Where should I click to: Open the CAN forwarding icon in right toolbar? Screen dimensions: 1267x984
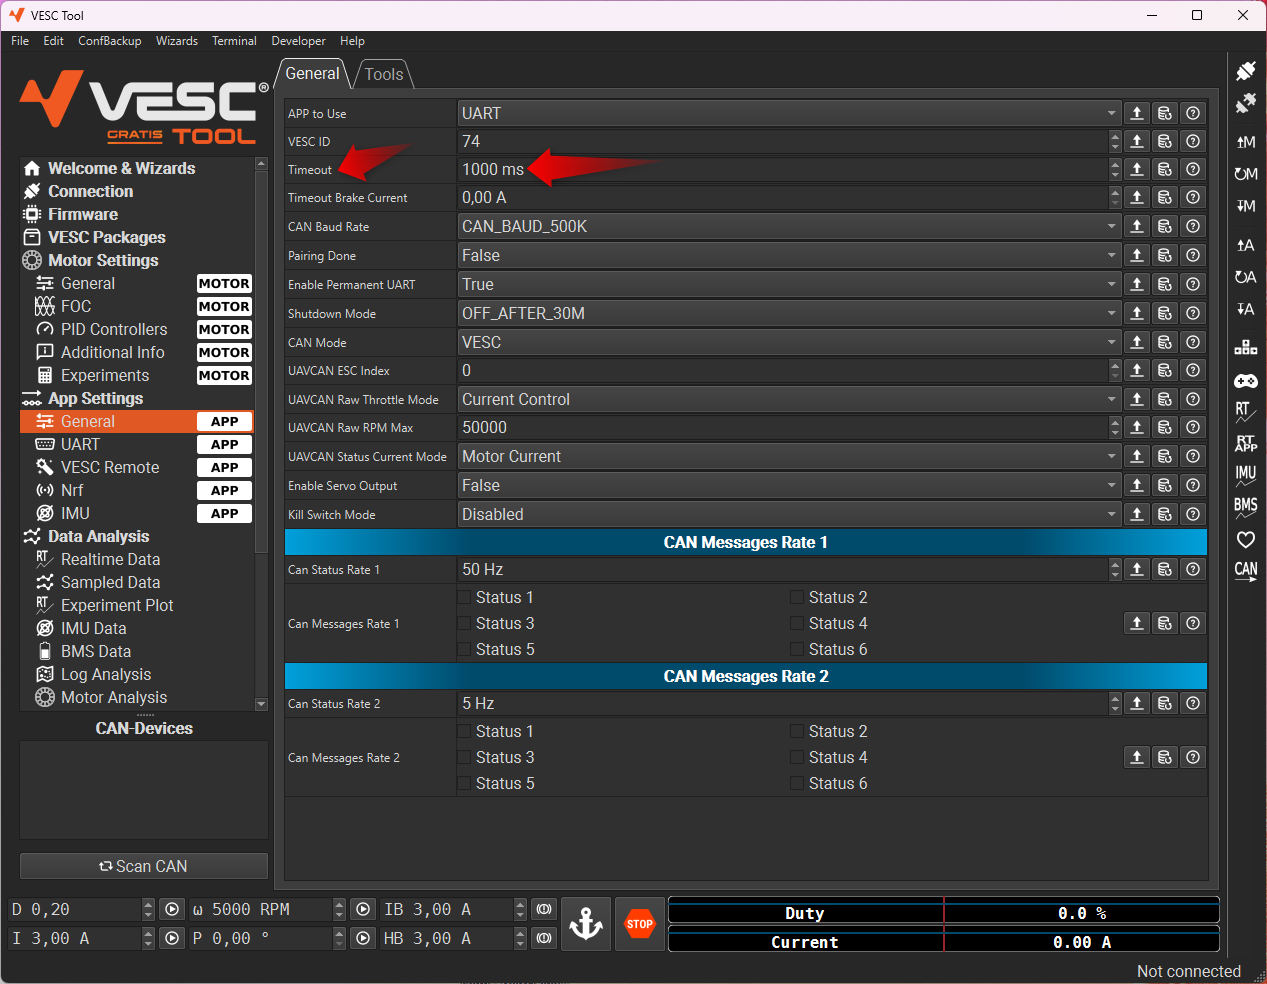[x=1246, y=571]
